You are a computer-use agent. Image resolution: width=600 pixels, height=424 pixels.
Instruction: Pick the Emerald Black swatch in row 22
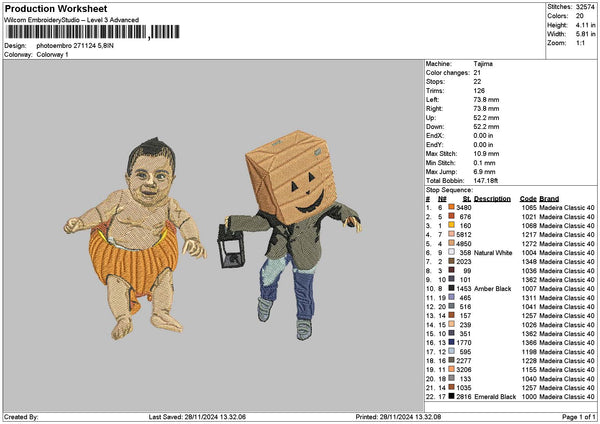point(452,396)
